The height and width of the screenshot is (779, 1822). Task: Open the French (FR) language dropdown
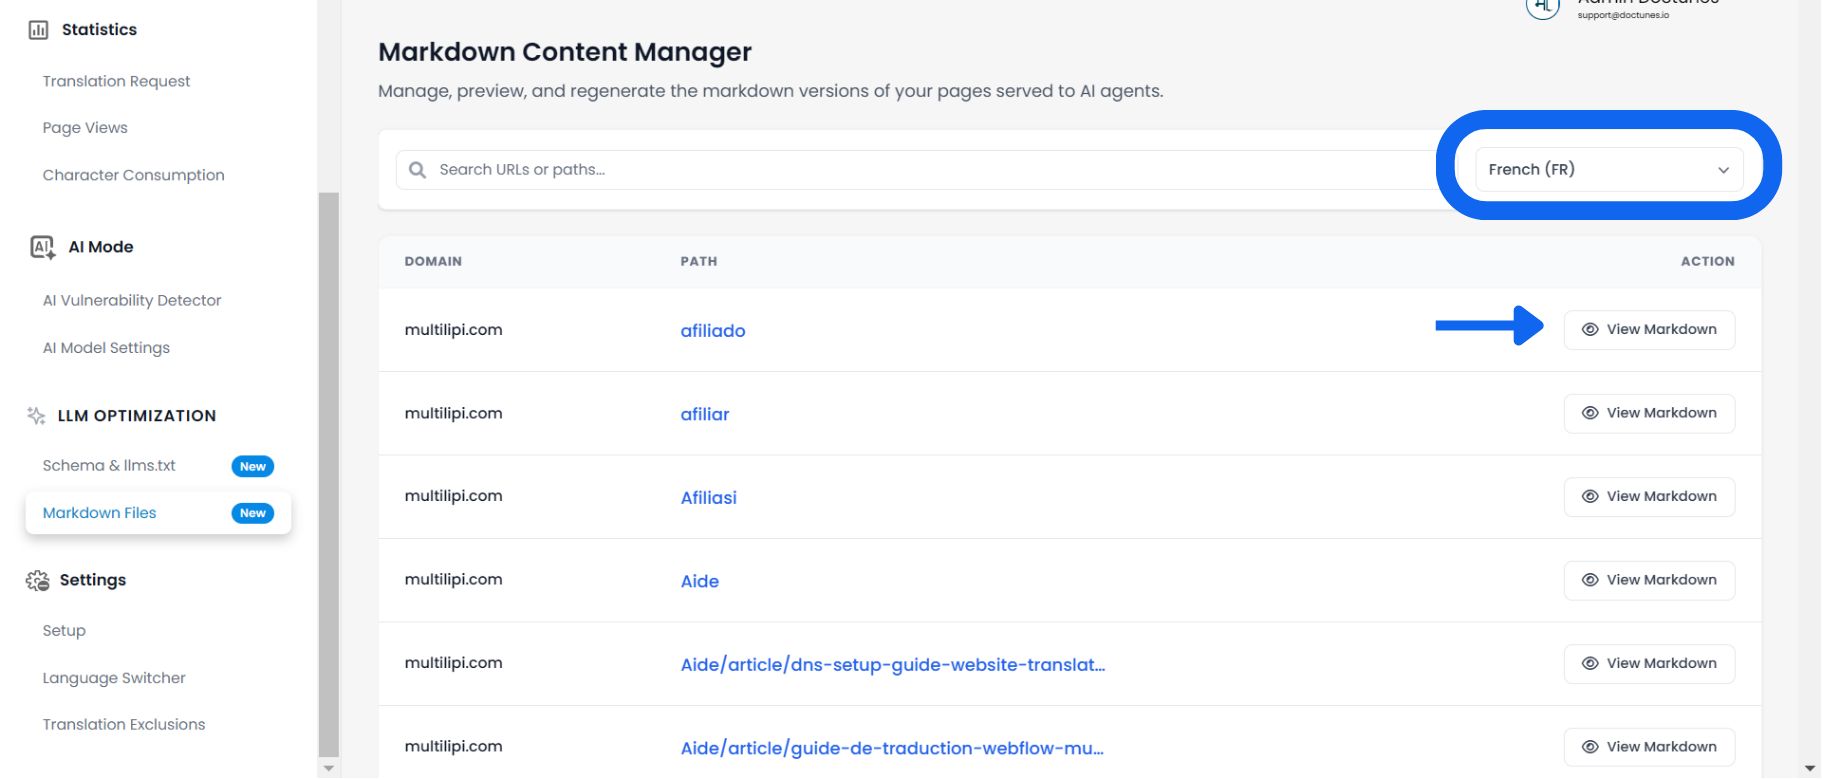pos(1609,170)
